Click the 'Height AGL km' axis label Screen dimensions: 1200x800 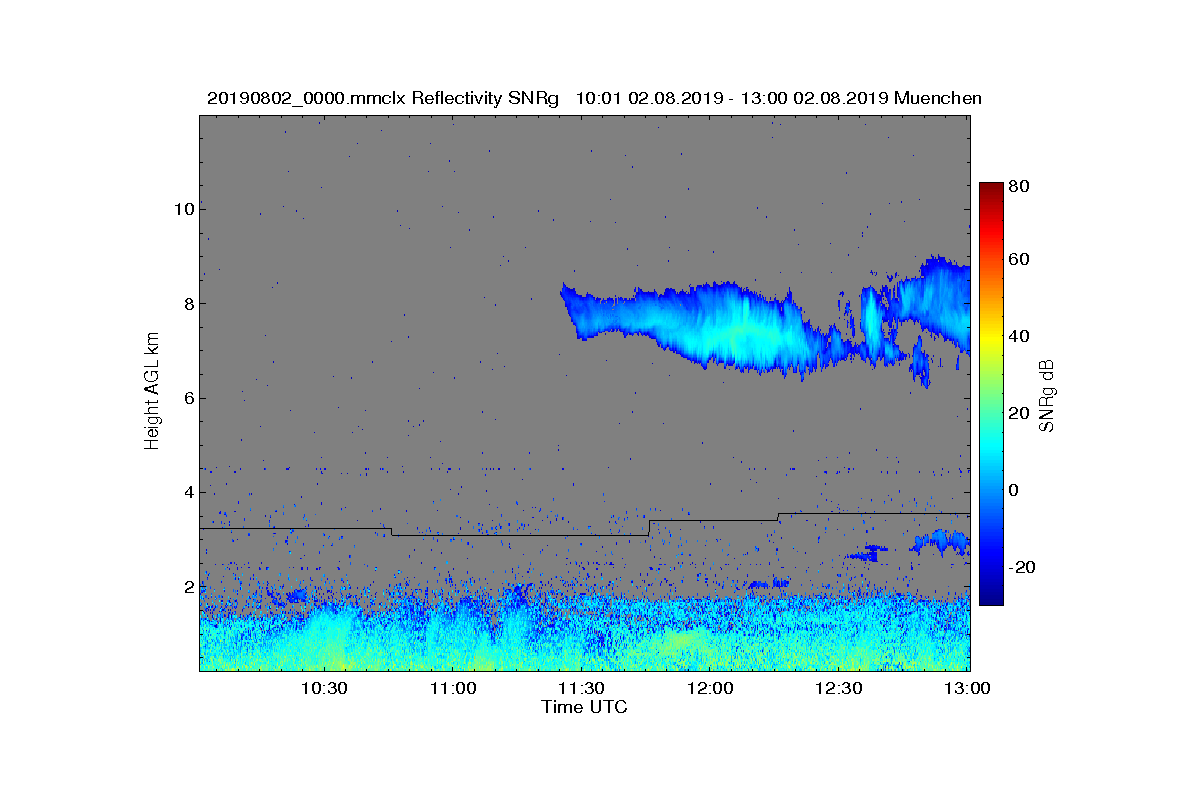[x=152, y=392]
